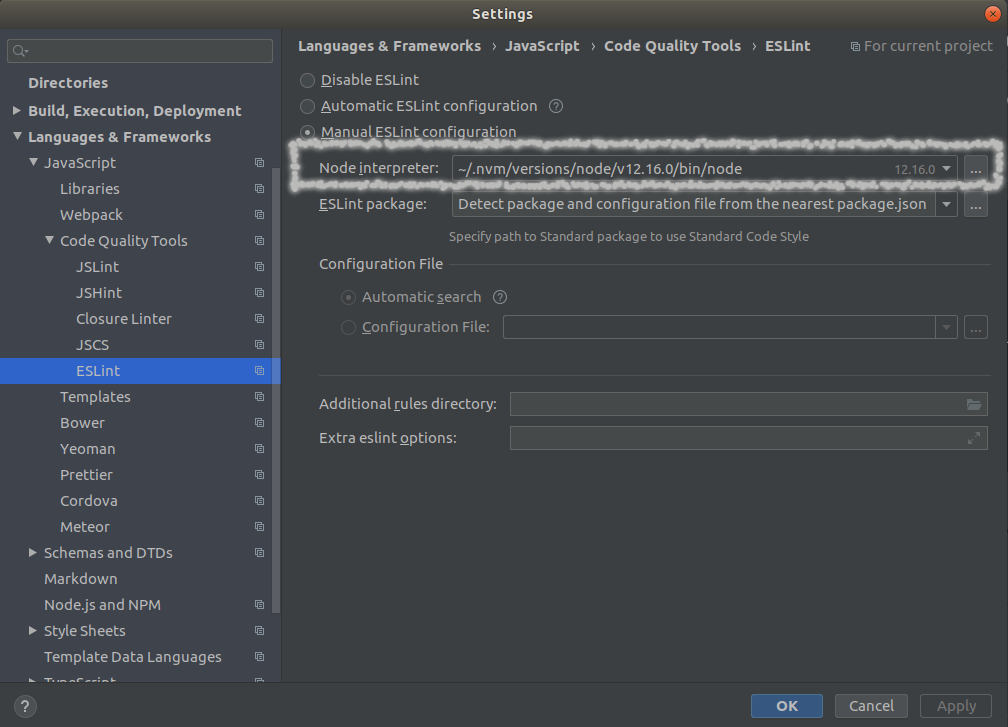Open the Node interpreter dropdown arrow
This screenshot has width=1008, height=727.
pos(946,169)
